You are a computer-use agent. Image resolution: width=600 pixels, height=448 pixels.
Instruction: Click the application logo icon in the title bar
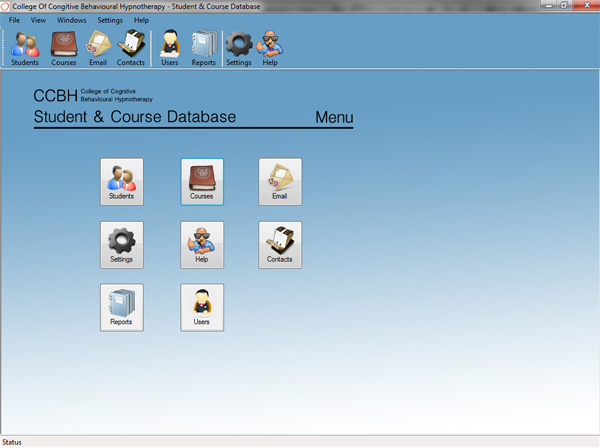pos(5,6)
